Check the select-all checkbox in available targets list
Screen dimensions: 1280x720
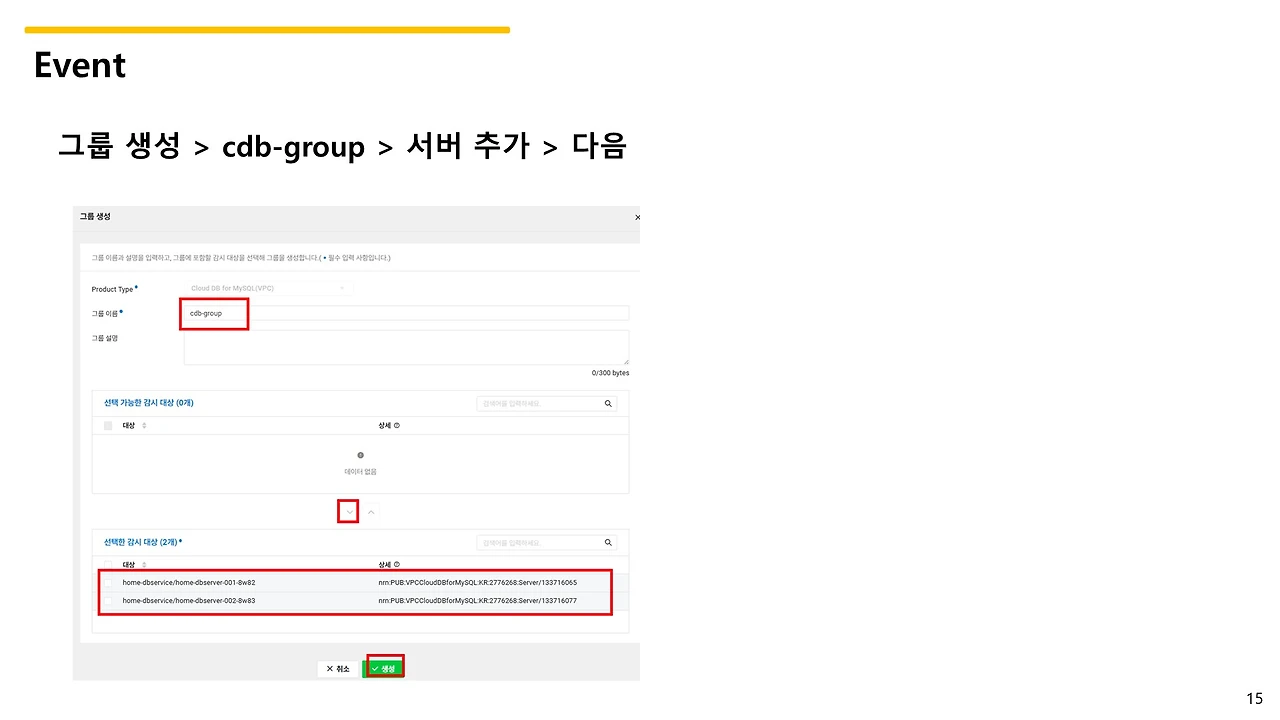coord(107,425)
